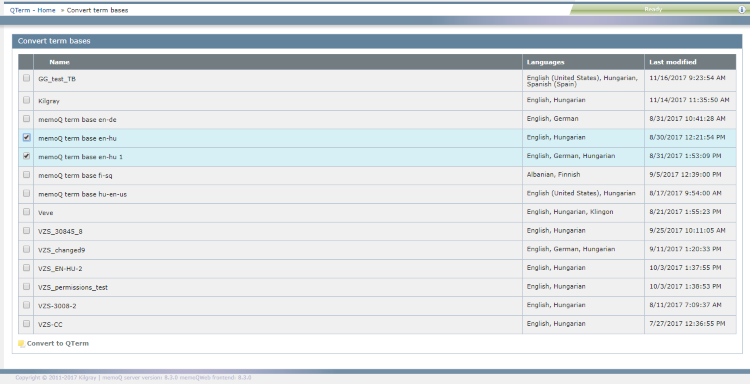Screen dimensions: 750x384
Task: Check the VZS_30845_8 checkbox
Action: [x=26, y=230]
